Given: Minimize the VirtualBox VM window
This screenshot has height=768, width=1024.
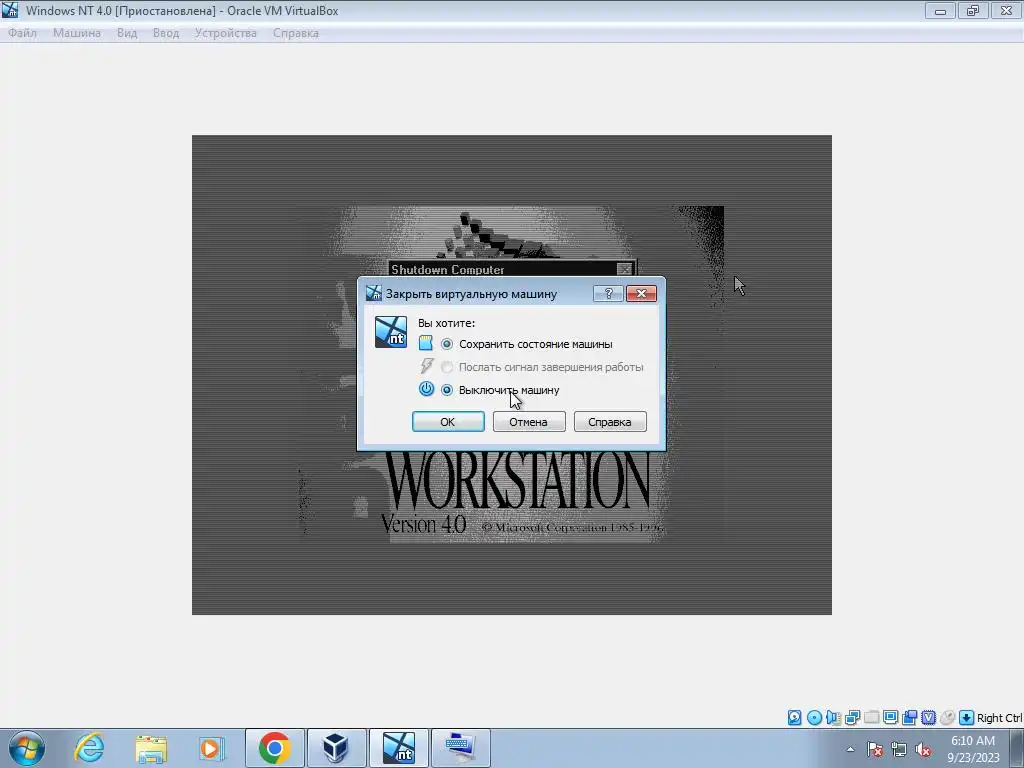Looking at the screenshot, I should (x=940, y=10).
